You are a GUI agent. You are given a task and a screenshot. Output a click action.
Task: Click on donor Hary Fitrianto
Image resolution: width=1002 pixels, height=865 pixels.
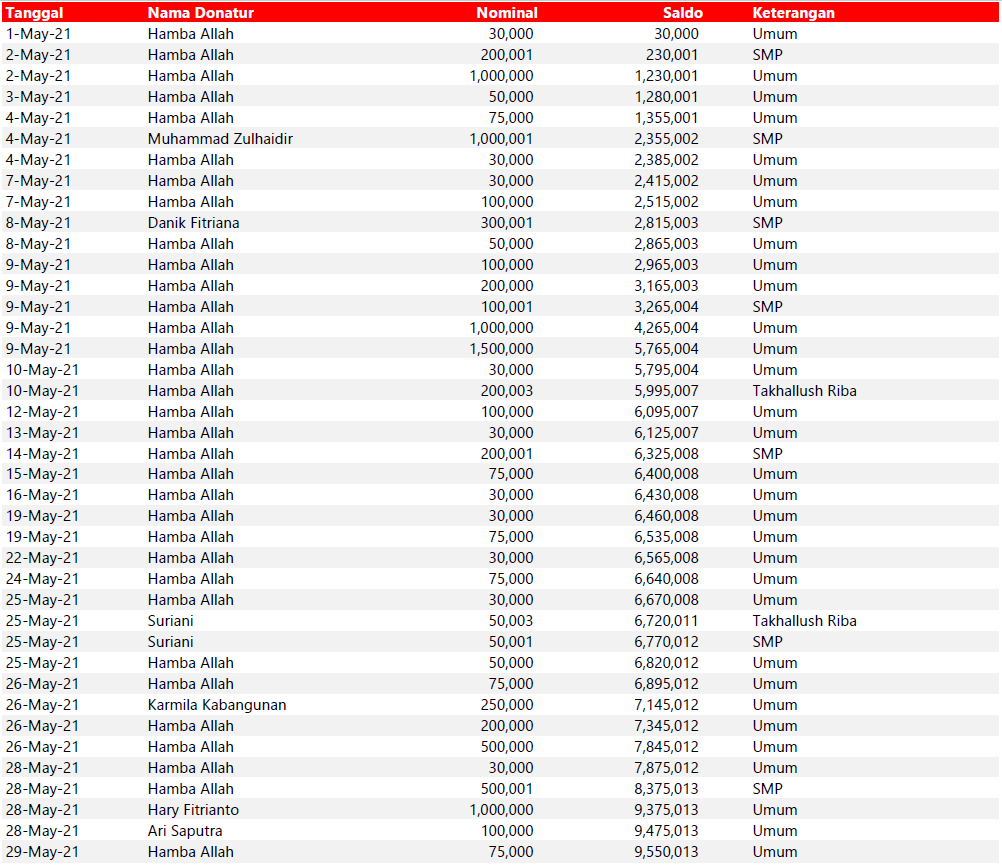tap(193, 810)
